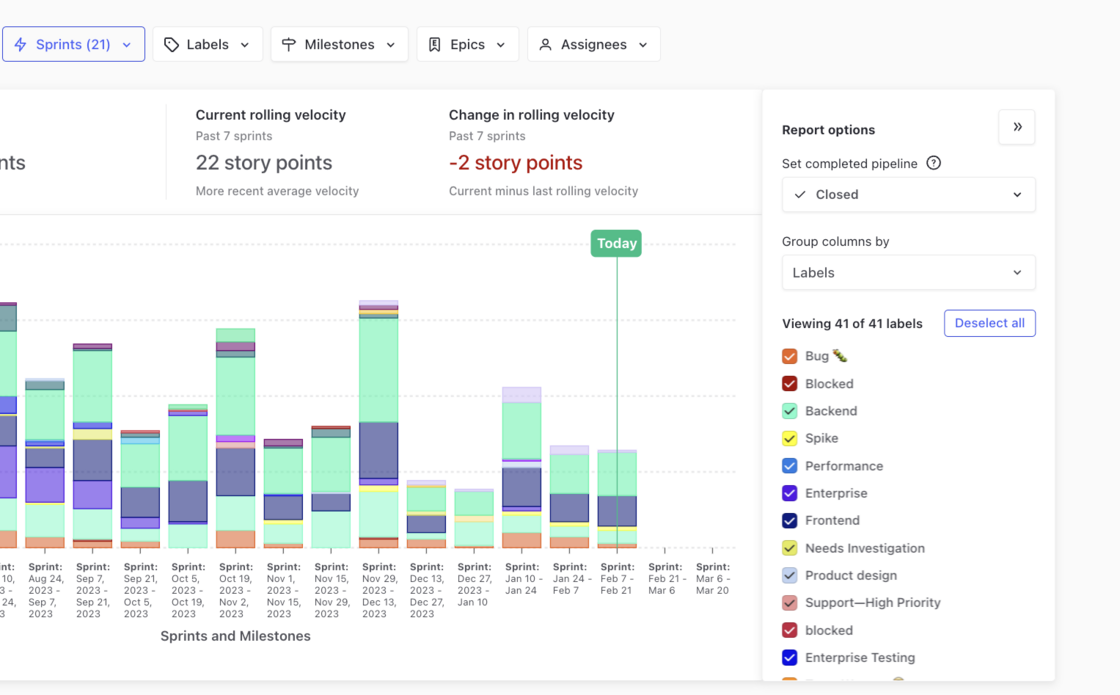This screenshot has height=695, width=1120.
Task: Open the Assignees filter dropdown
Action: (594, 44)
